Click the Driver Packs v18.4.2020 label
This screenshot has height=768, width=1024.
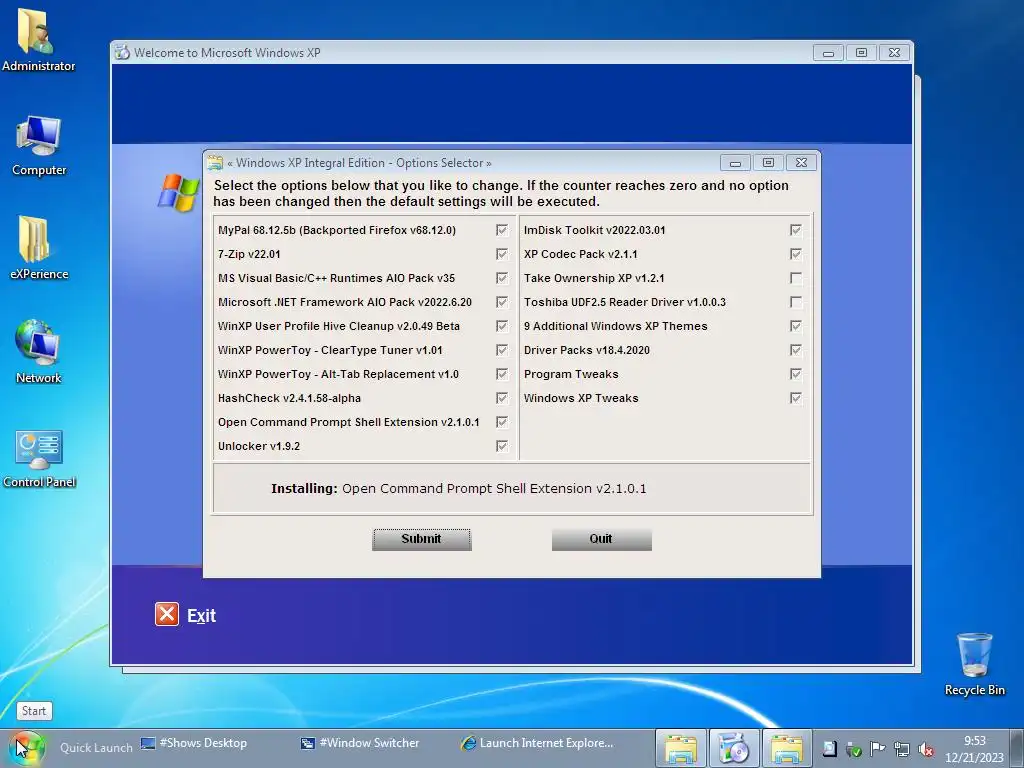pyautogui.click(x=586, y=350)
